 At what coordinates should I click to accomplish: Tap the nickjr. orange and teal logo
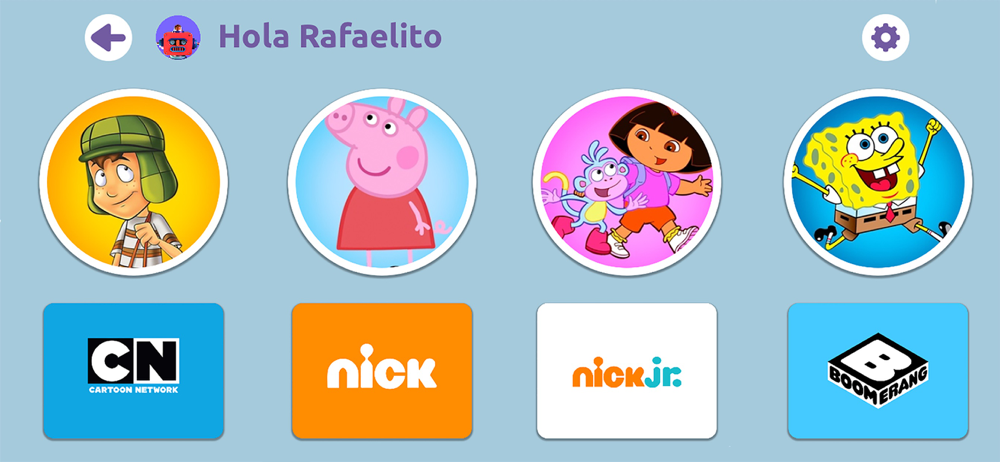coord(627,374)
